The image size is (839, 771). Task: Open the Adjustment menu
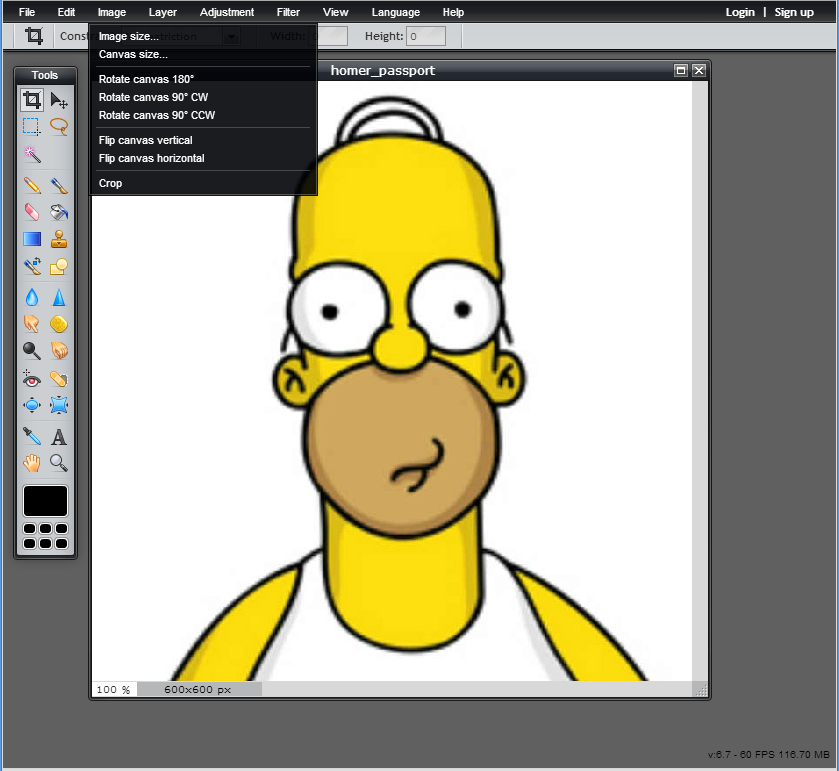(x=227, y=12)
